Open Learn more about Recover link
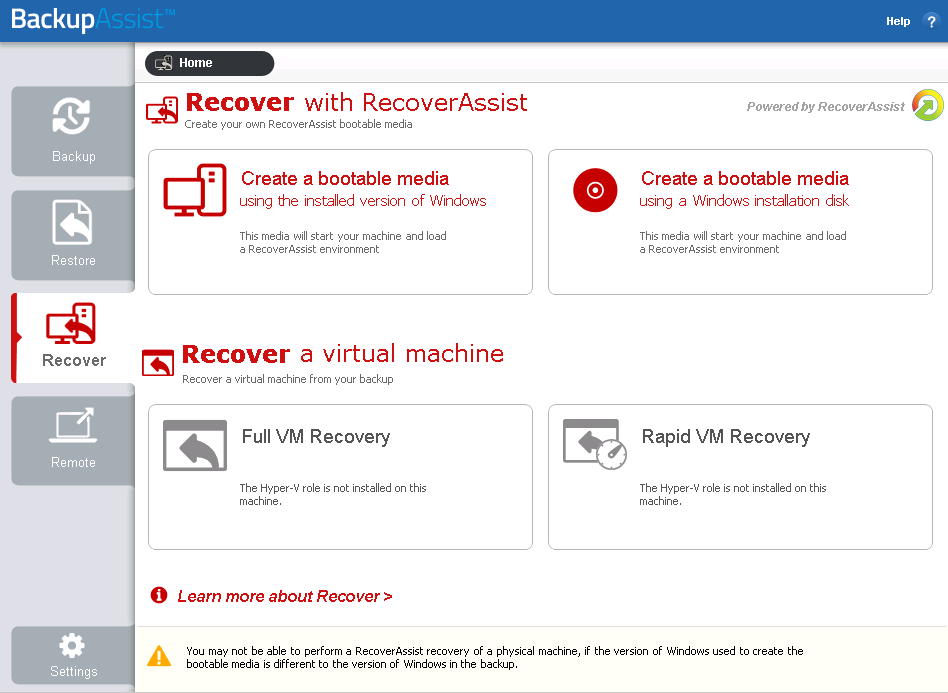 click(285, 596)
